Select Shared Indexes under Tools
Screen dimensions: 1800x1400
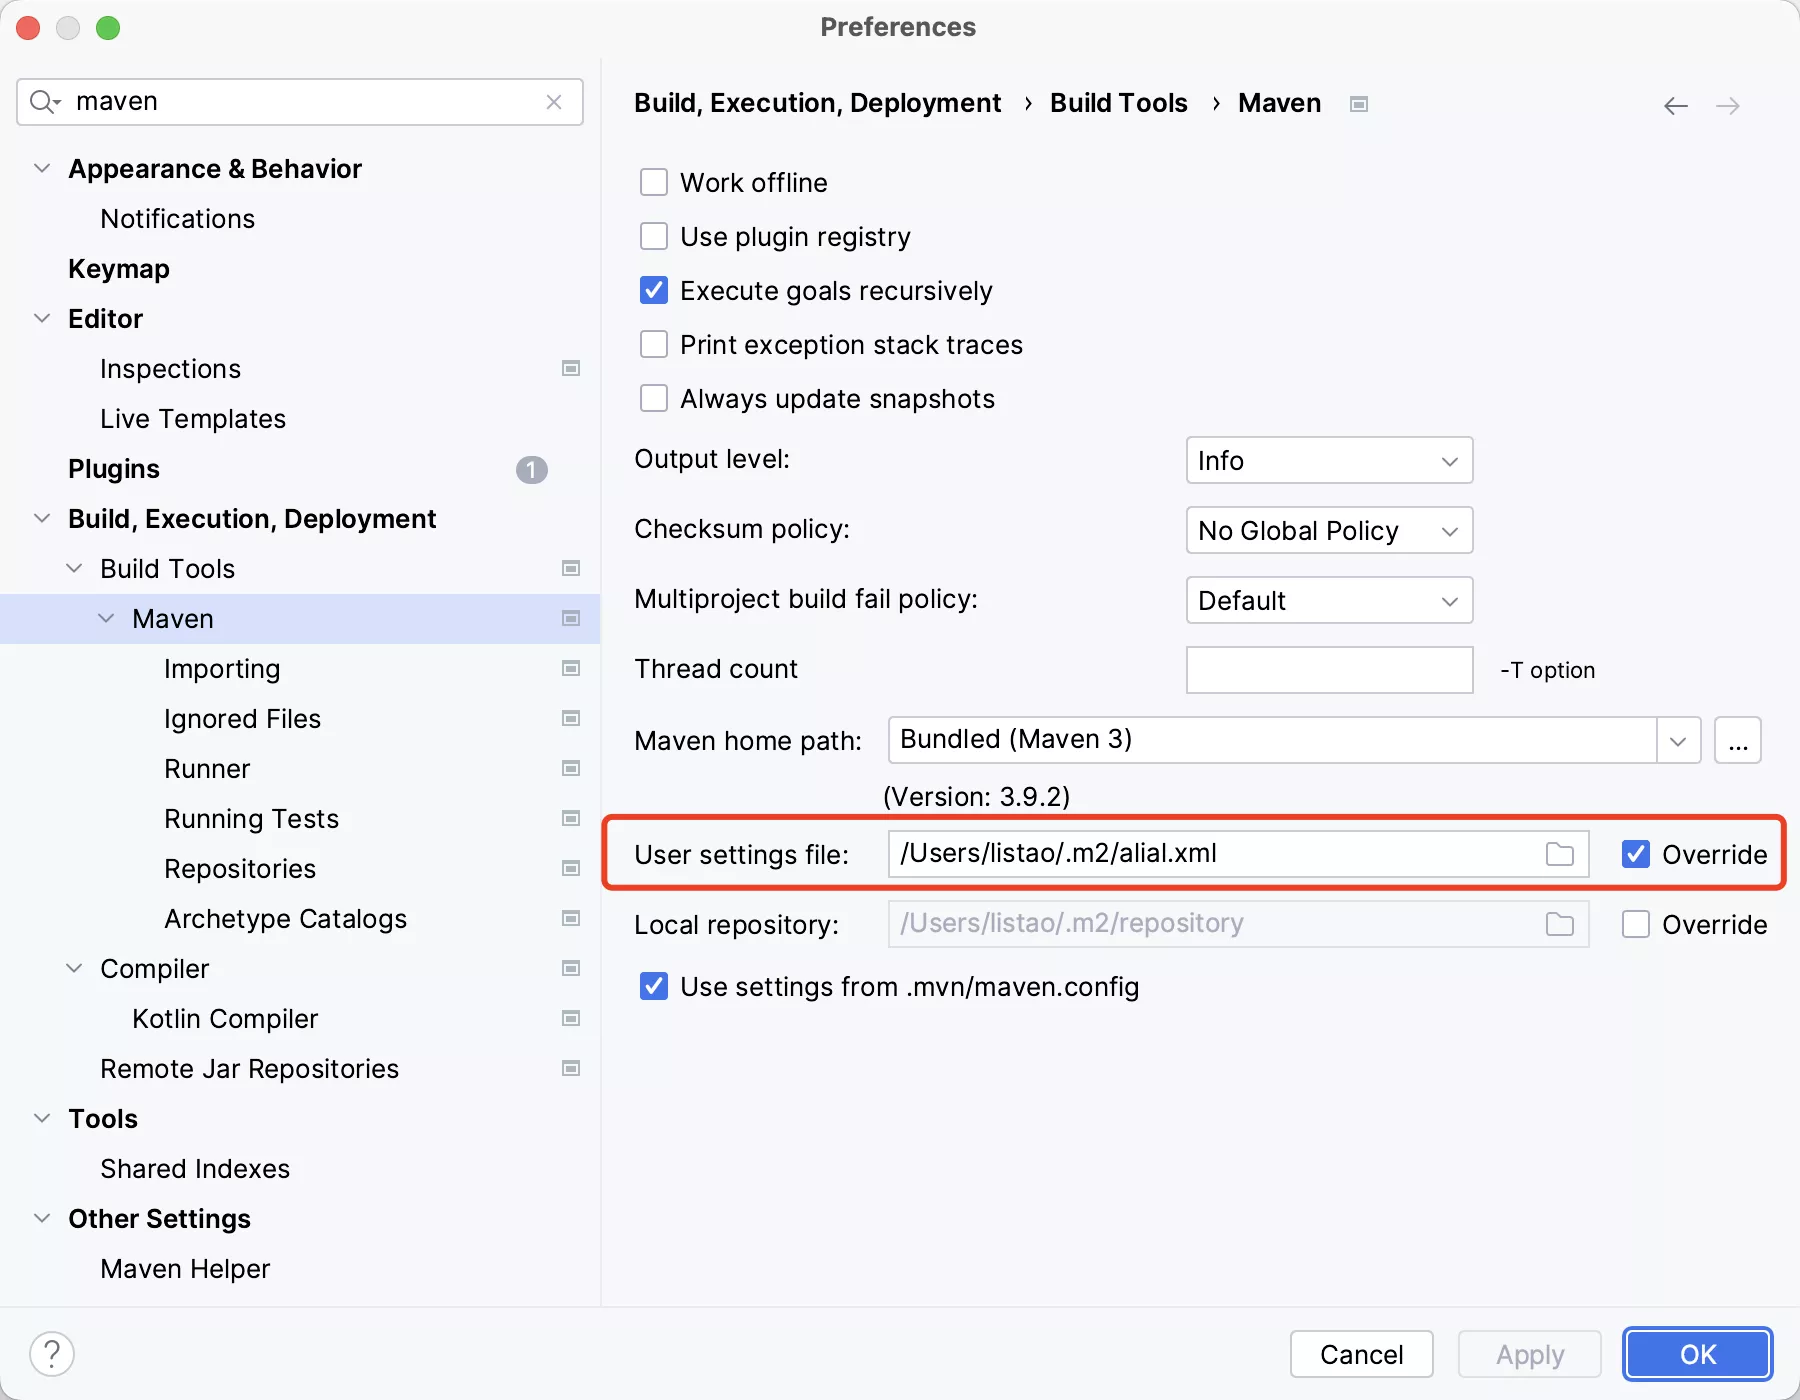[x=195, y=1169]
